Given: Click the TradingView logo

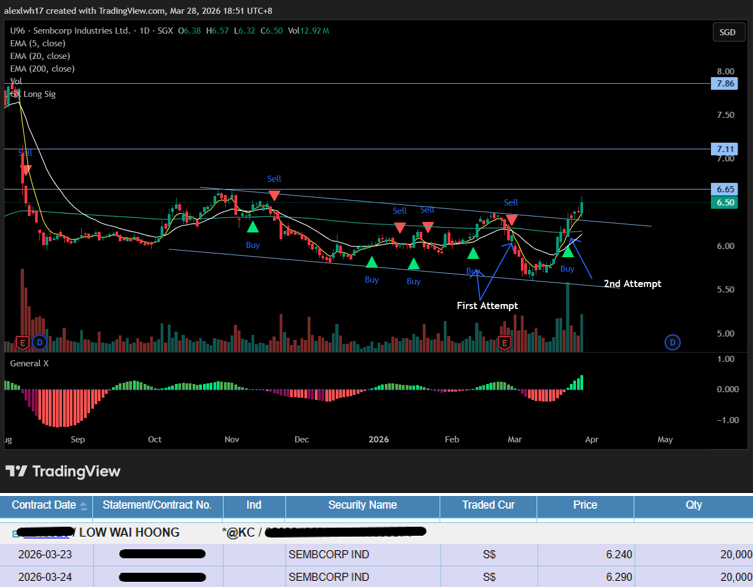Looking at the screenshot, I should click(62, 471).
